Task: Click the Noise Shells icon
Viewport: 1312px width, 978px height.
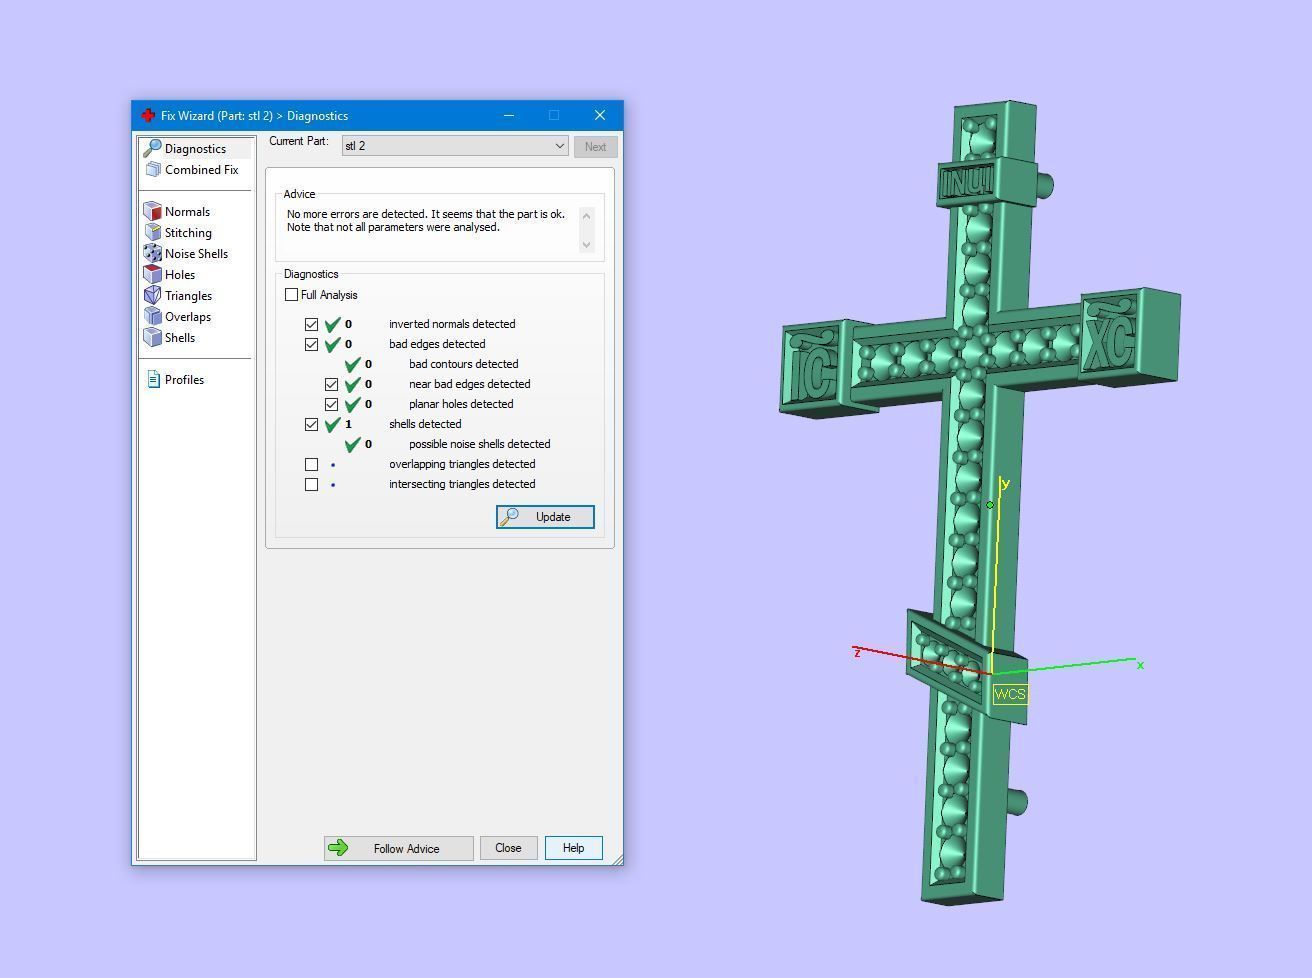Action: pos(152,253)
